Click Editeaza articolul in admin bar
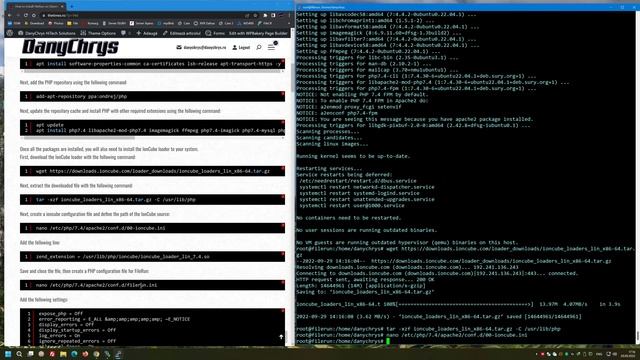The image size is (640, 360). 182,33
